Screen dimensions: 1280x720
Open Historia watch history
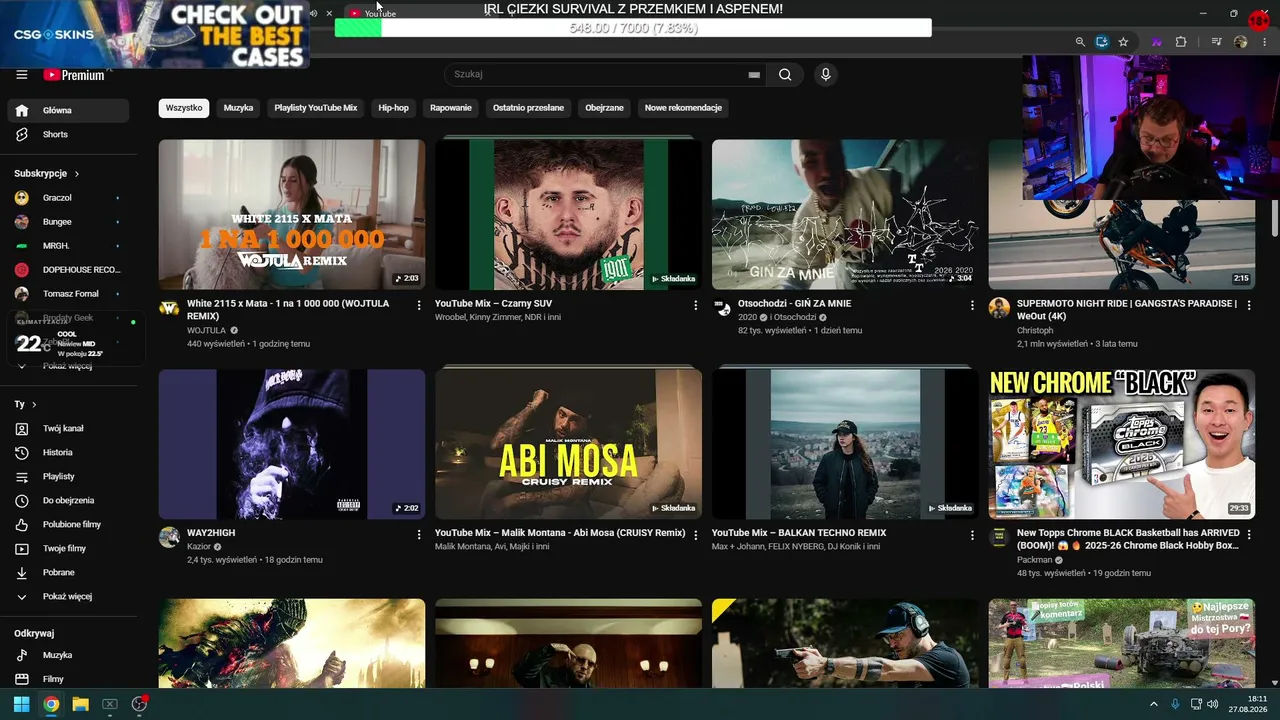click(x=68, y=452)
